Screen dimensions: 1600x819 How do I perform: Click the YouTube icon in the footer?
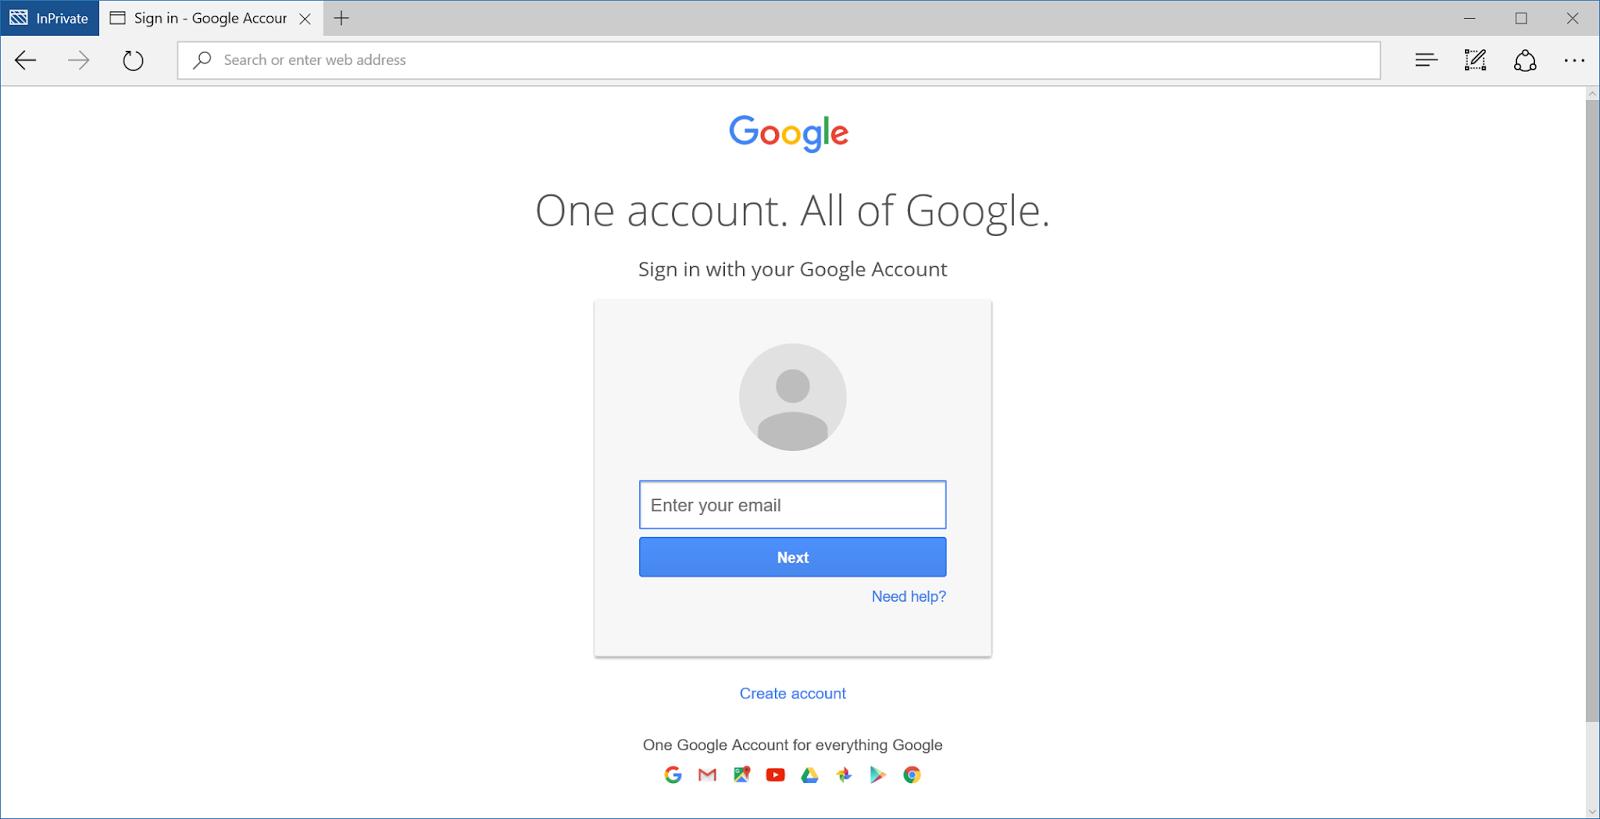click(775, 775)
